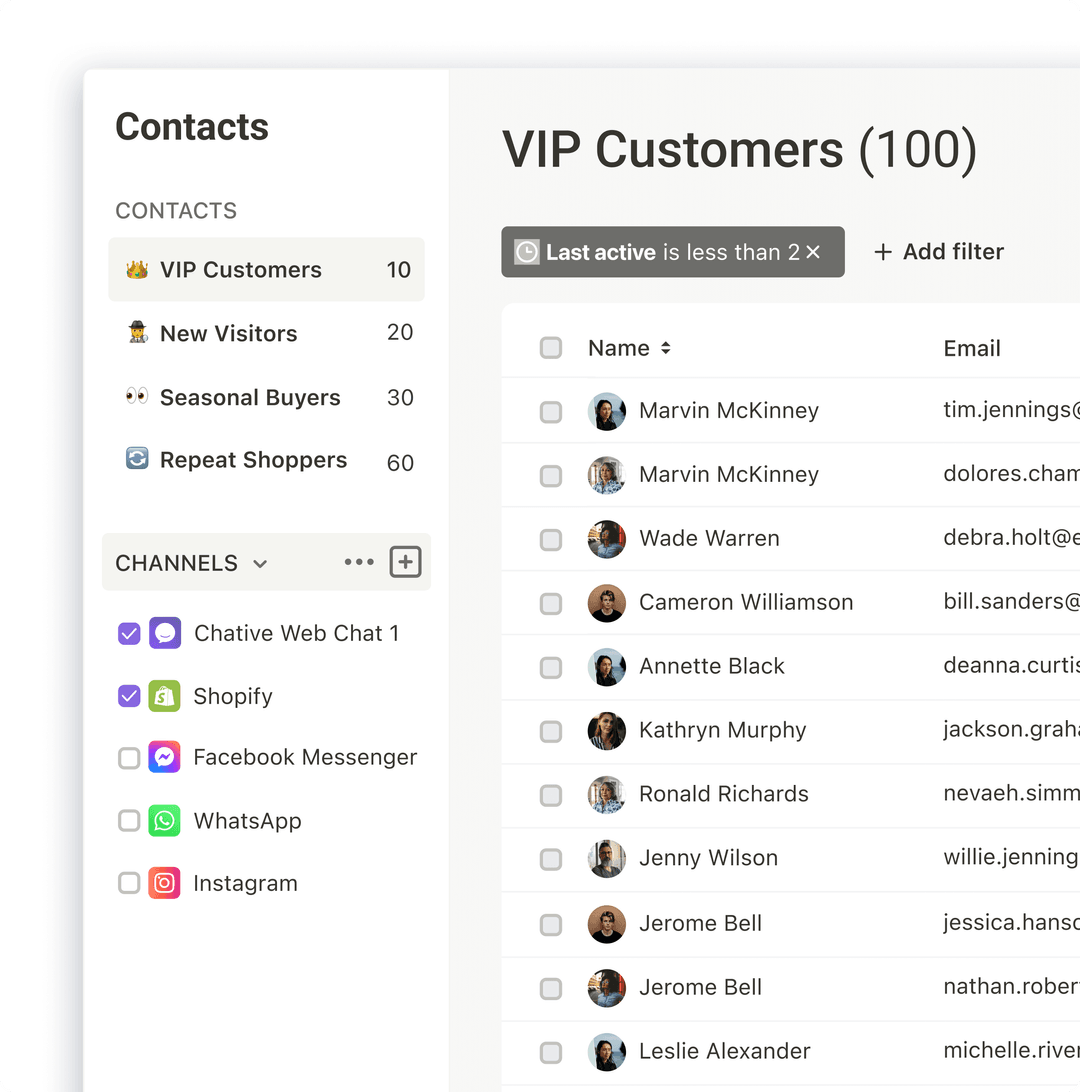Click the Seasonal Buyers eyes icon

pos(137,397)
